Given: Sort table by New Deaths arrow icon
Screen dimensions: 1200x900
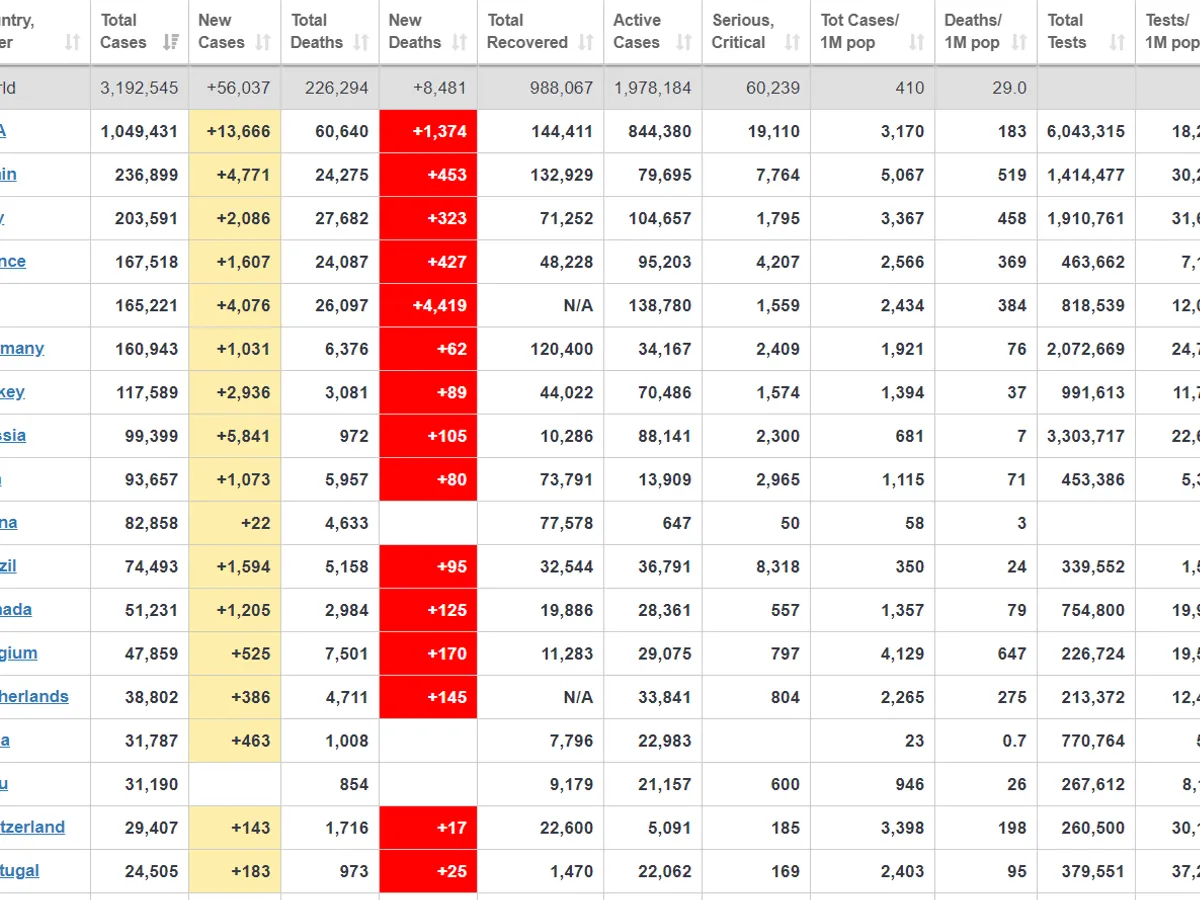Looking at the screenshot, I should click(x=459, y=42).
